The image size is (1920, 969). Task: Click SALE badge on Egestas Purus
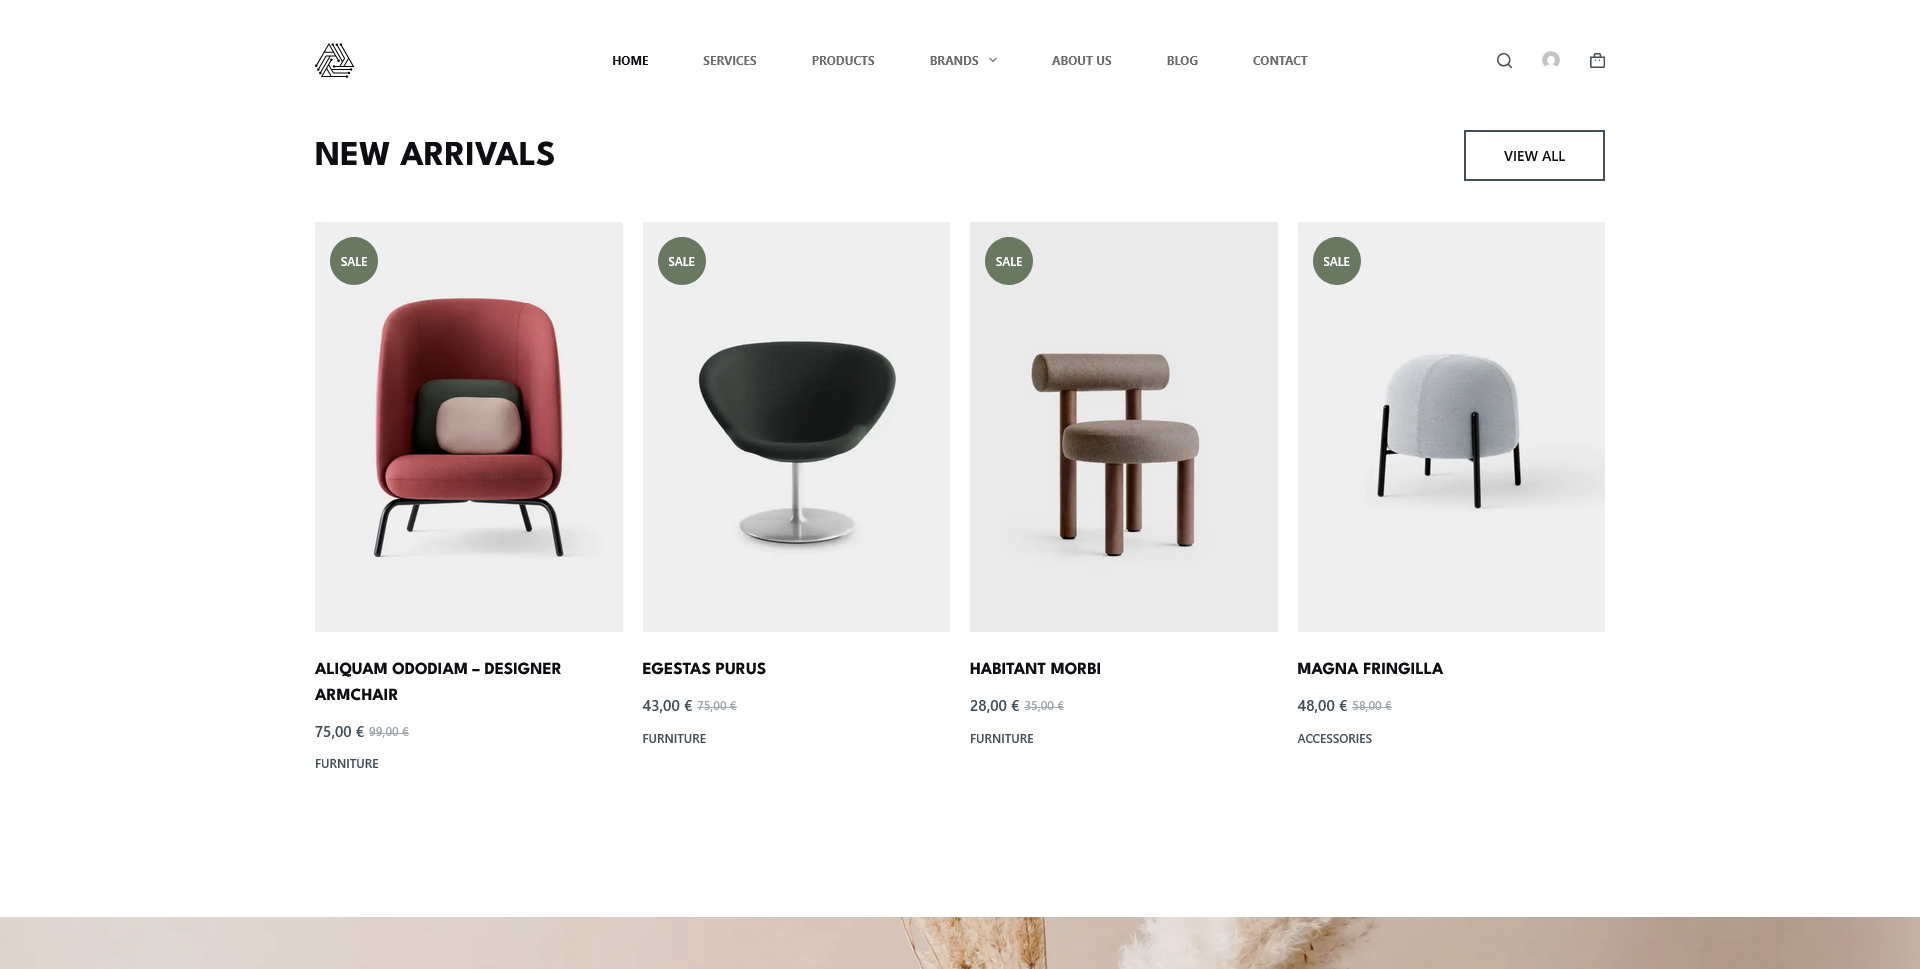tap(682, 261)
